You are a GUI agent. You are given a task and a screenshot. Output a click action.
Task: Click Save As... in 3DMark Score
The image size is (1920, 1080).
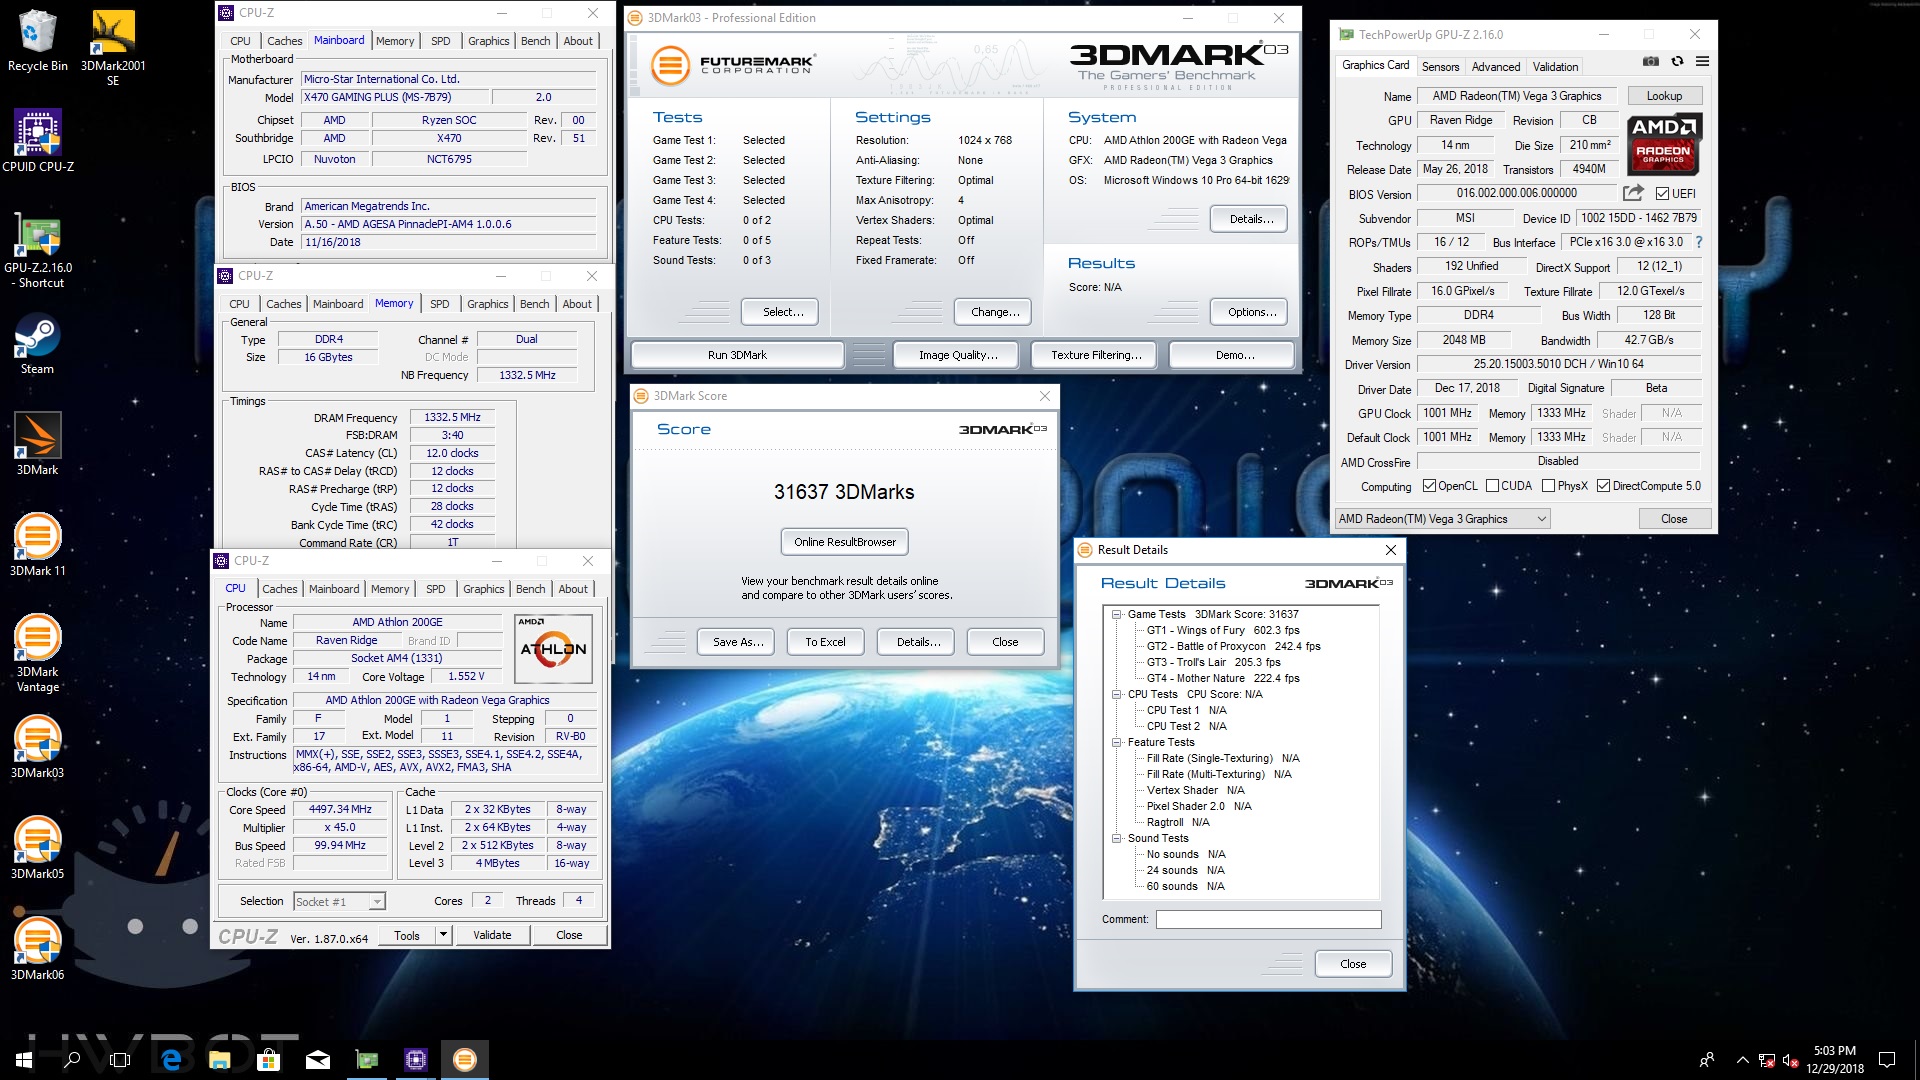click(738, 642)
